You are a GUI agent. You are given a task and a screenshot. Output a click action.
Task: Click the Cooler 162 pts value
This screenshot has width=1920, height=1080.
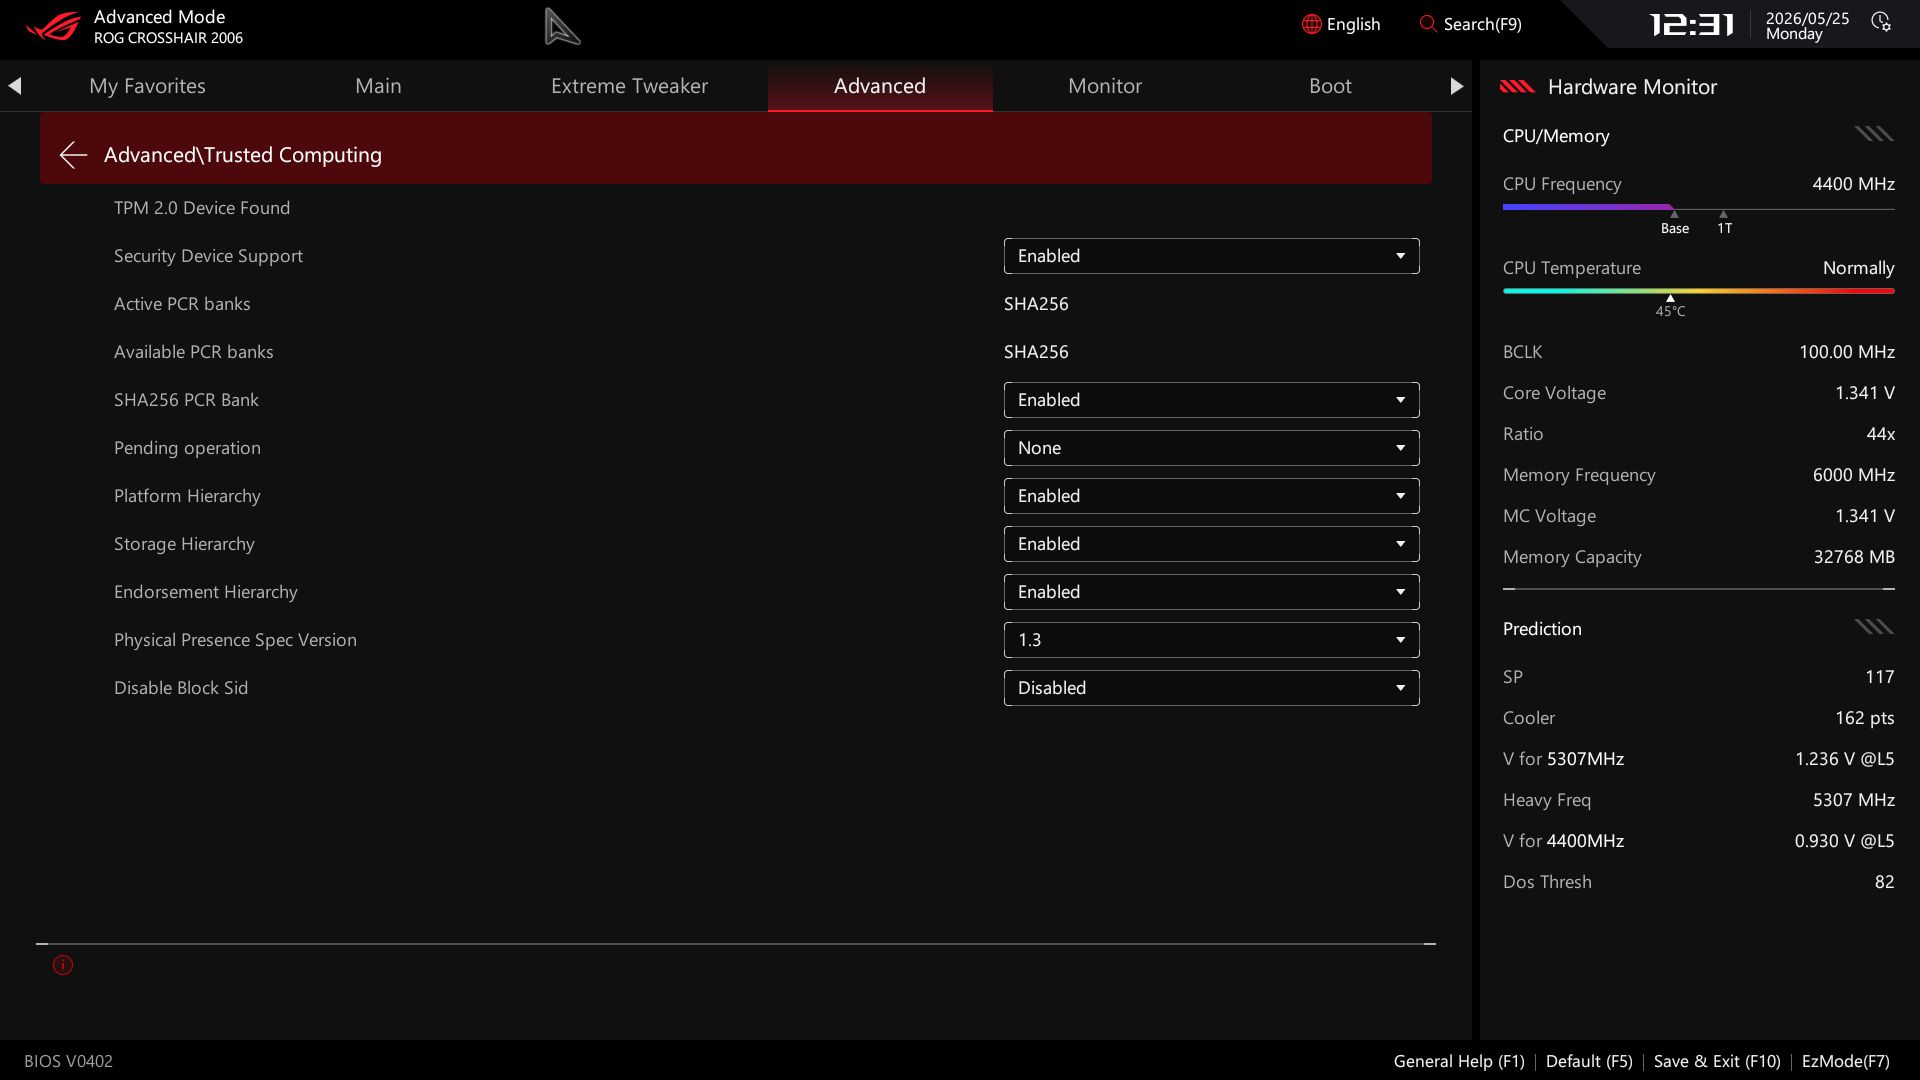point(1864,718)
